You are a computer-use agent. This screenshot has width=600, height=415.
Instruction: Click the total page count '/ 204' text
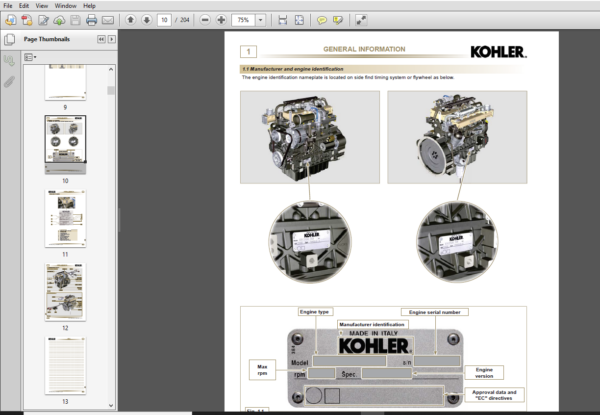pyautogui.click(x=182, y=20)
